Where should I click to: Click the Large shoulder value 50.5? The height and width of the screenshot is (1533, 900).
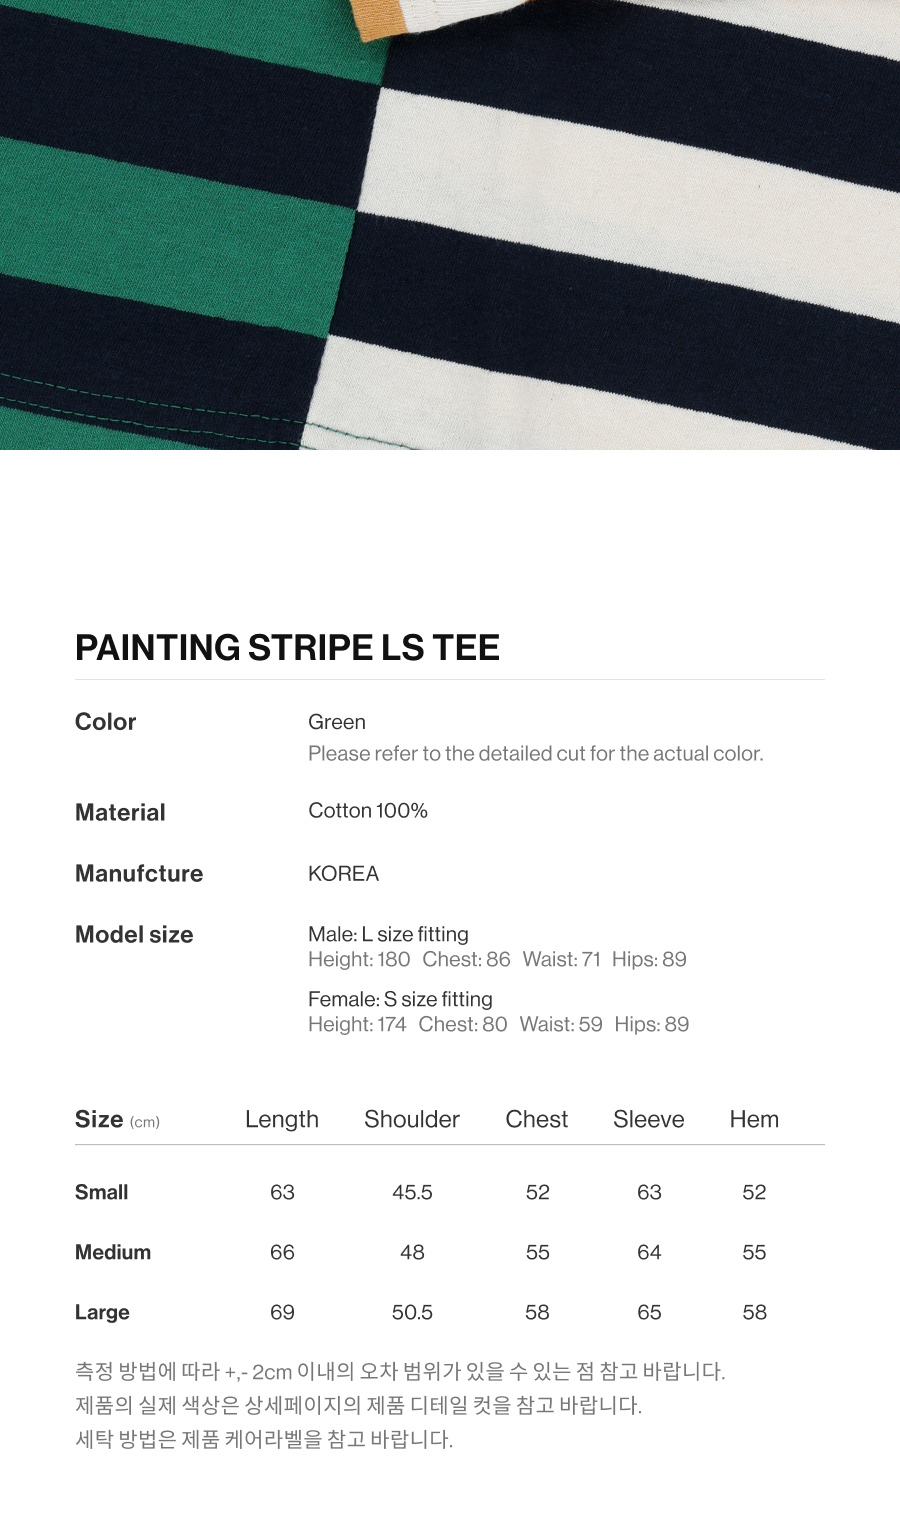pos(412,1312)
